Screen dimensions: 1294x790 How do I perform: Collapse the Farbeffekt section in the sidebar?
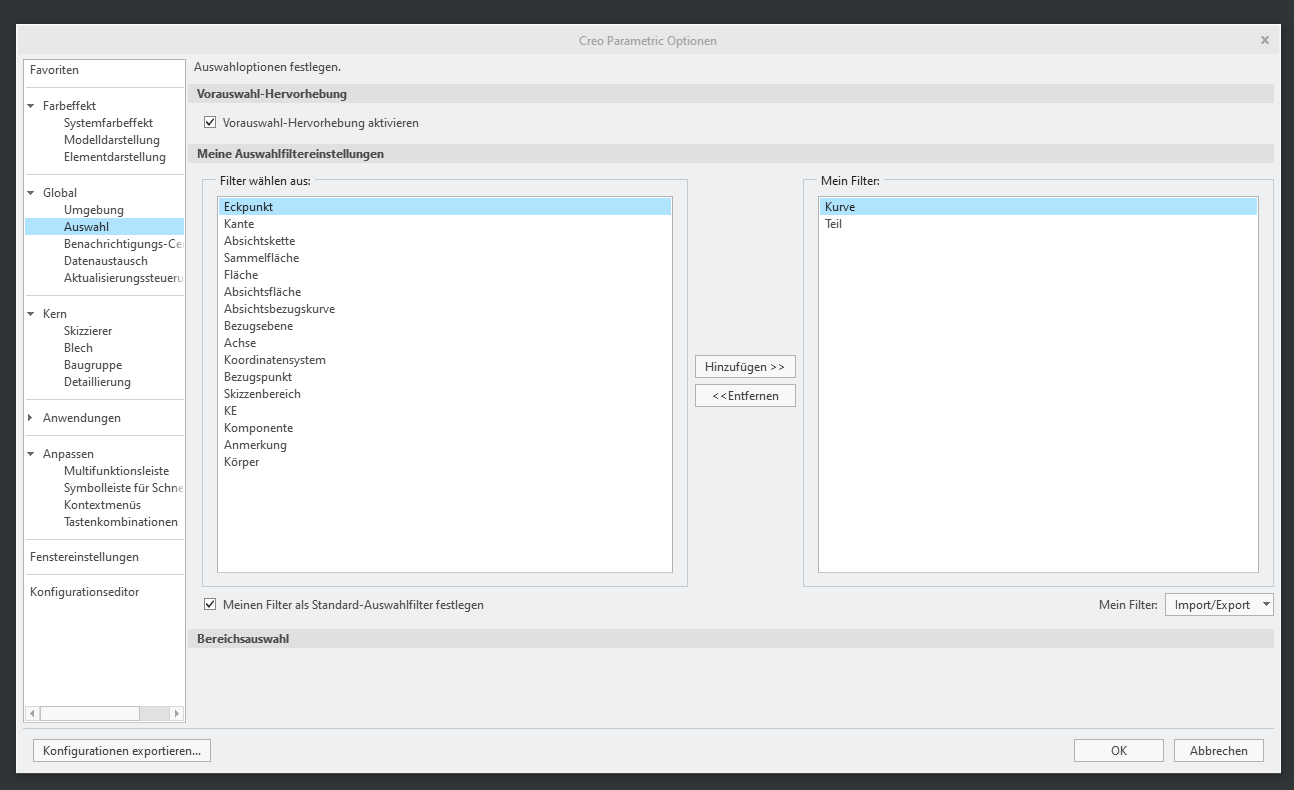[x=30, y=105]
